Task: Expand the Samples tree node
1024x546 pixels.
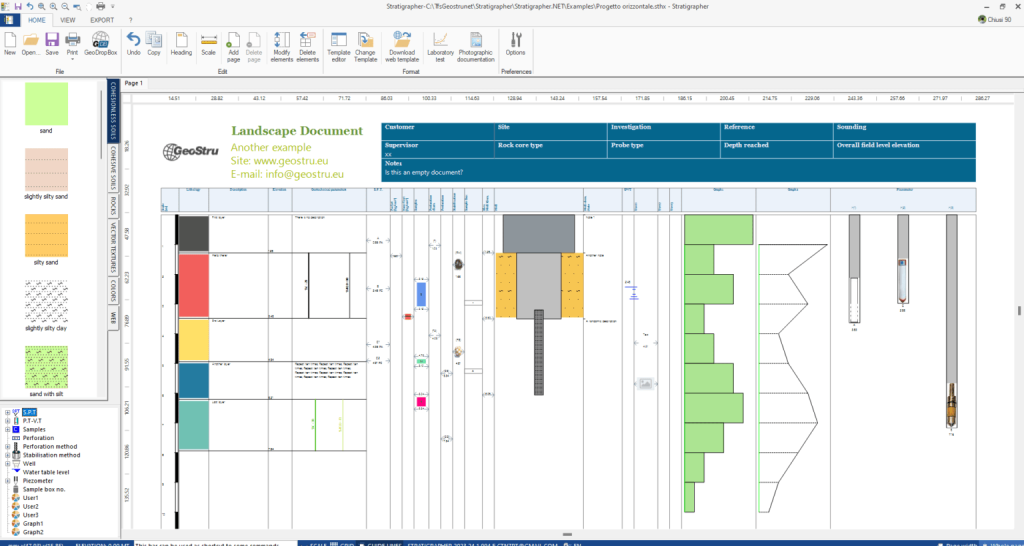Action: [x=7, y=429]
